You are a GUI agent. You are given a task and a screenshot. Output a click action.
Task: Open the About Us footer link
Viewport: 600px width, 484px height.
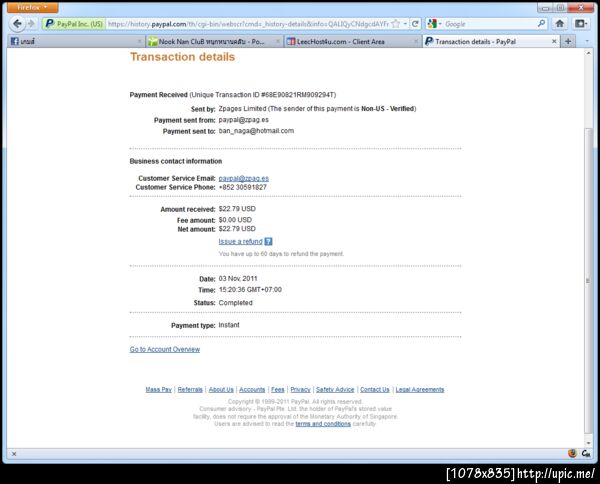point(221,389)
